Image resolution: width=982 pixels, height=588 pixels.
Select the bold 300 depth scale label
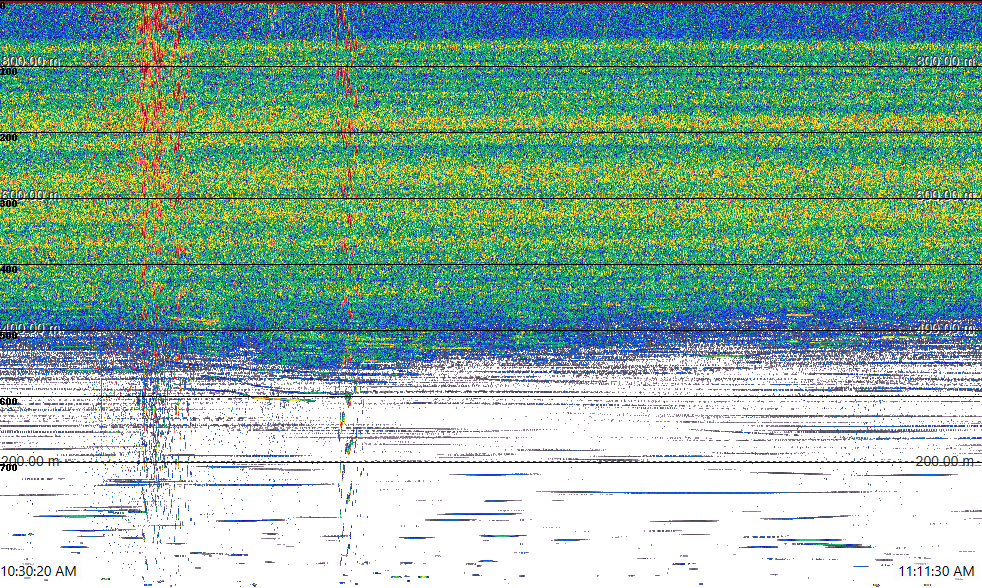pyautogui.click(x=9, y=204)
